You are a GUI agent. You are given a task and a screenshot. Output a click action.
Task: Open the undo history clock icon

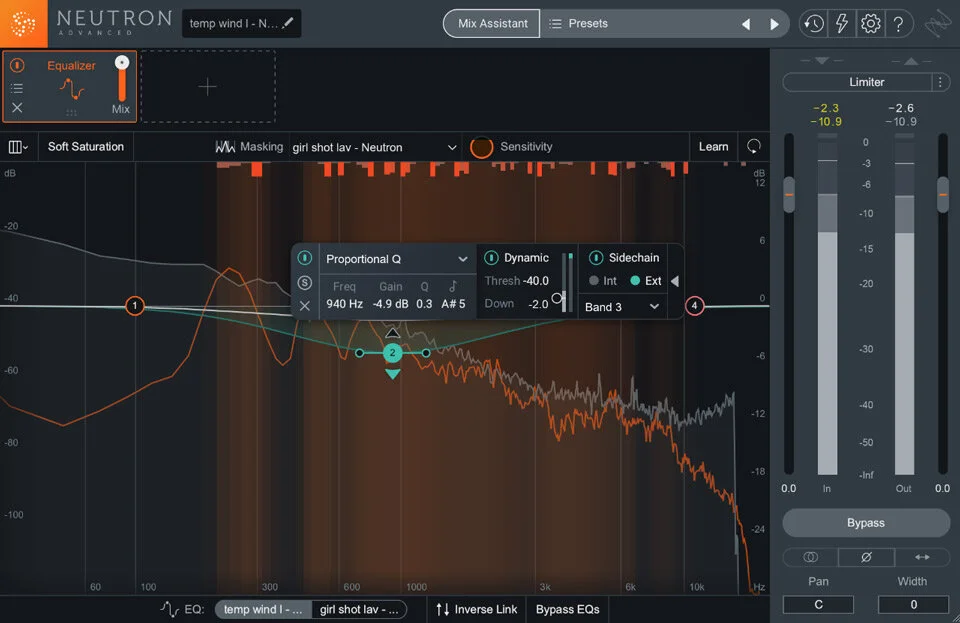814,24
